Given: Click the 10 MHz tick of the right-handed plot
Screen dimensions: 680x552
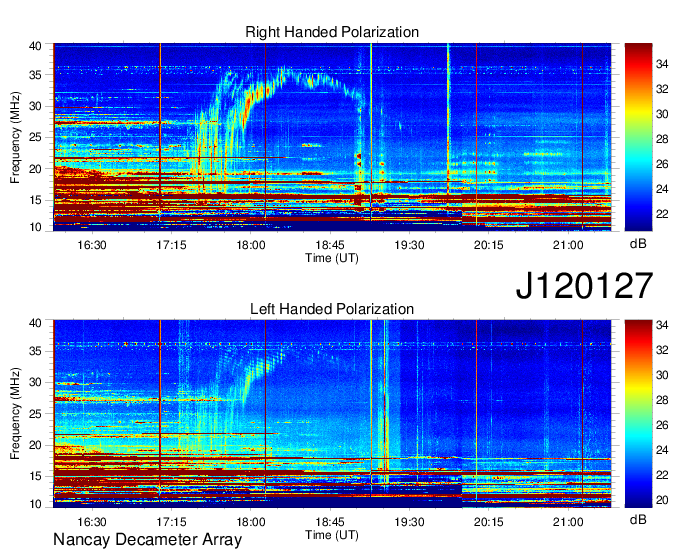Looking at the screenshot, I should (x=36, y=227).
